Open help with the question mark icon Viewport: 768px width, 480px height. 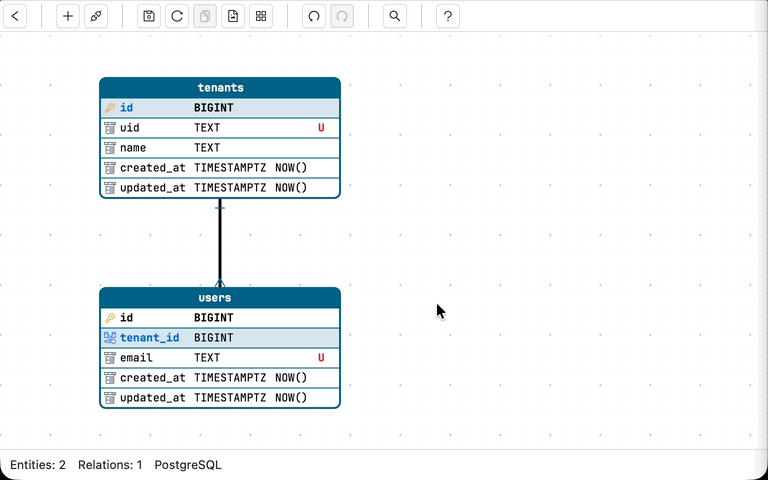click(x=448, y=16)
